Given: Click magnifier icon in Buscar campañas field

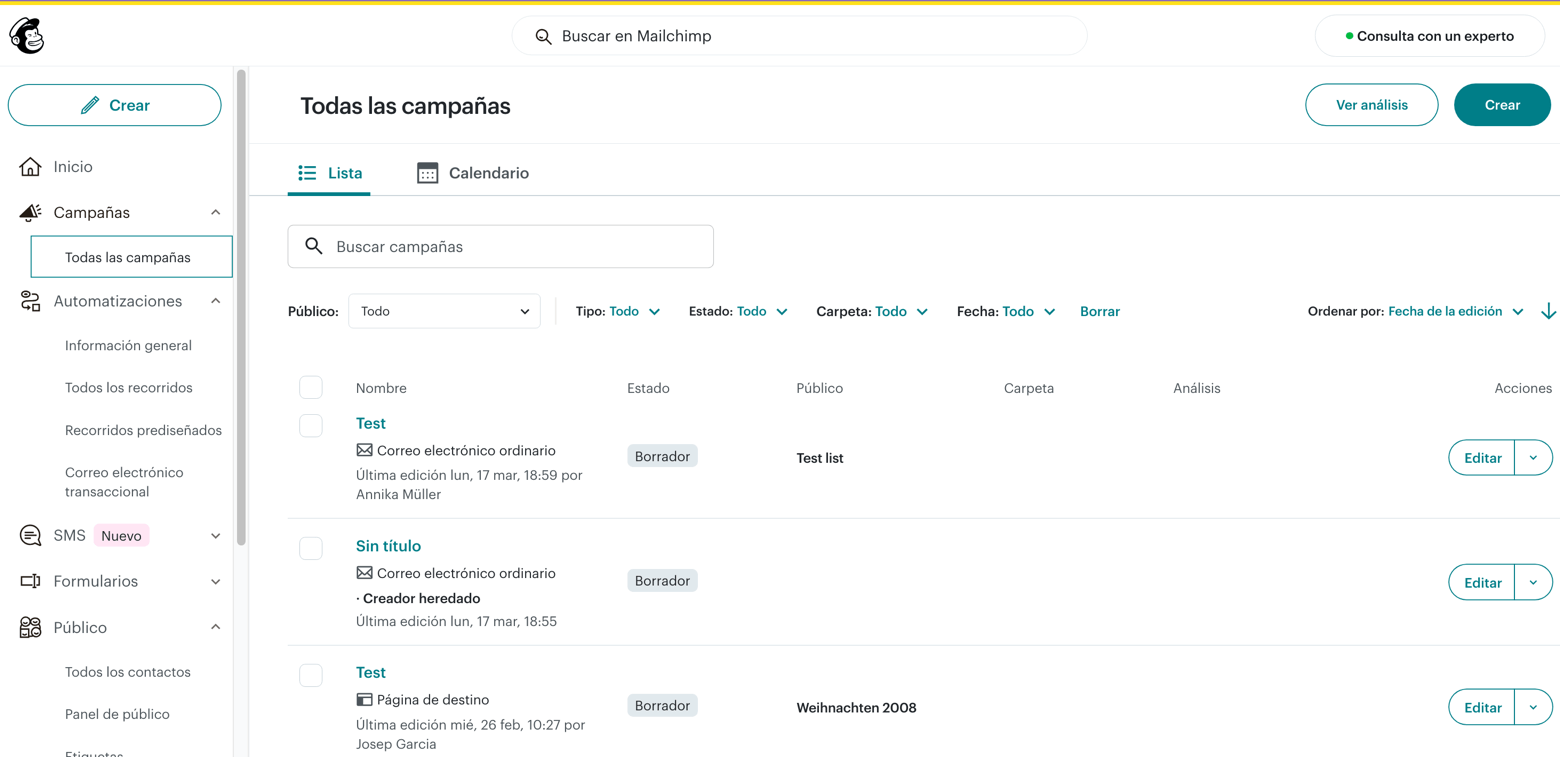Looking at the screenshot, I should coord(314,246).
